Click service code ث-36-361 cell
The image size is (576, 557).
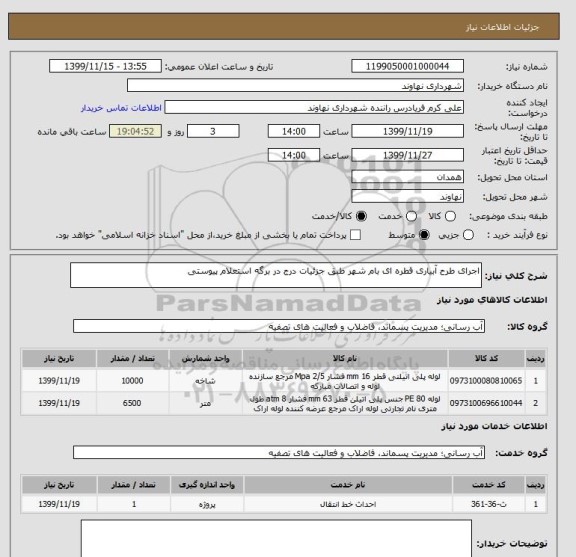coord(489,504)
